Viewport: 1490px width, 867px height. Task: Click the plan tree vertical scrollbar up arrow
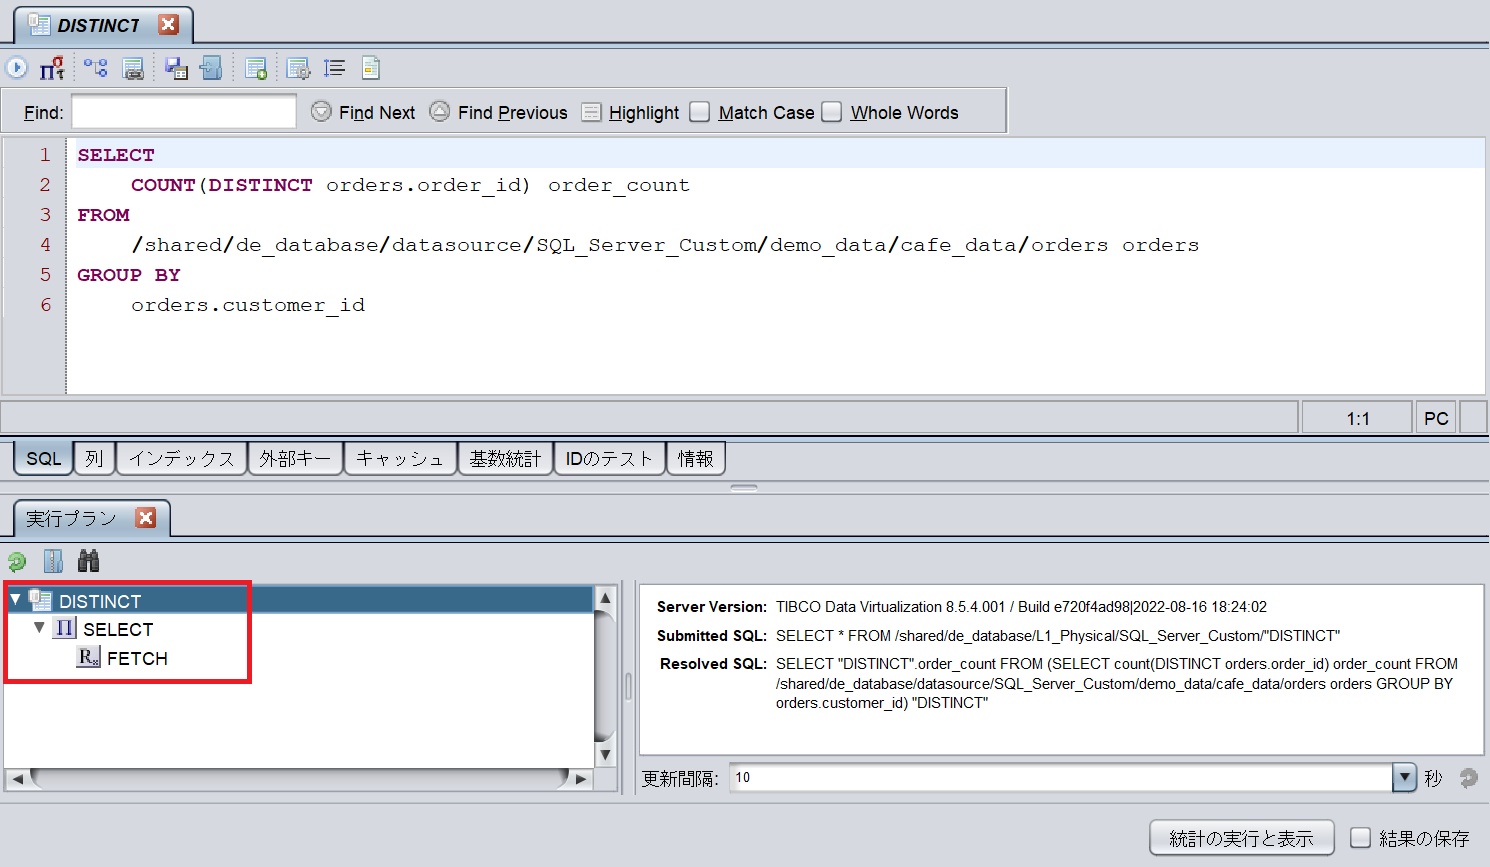[605, 598]
